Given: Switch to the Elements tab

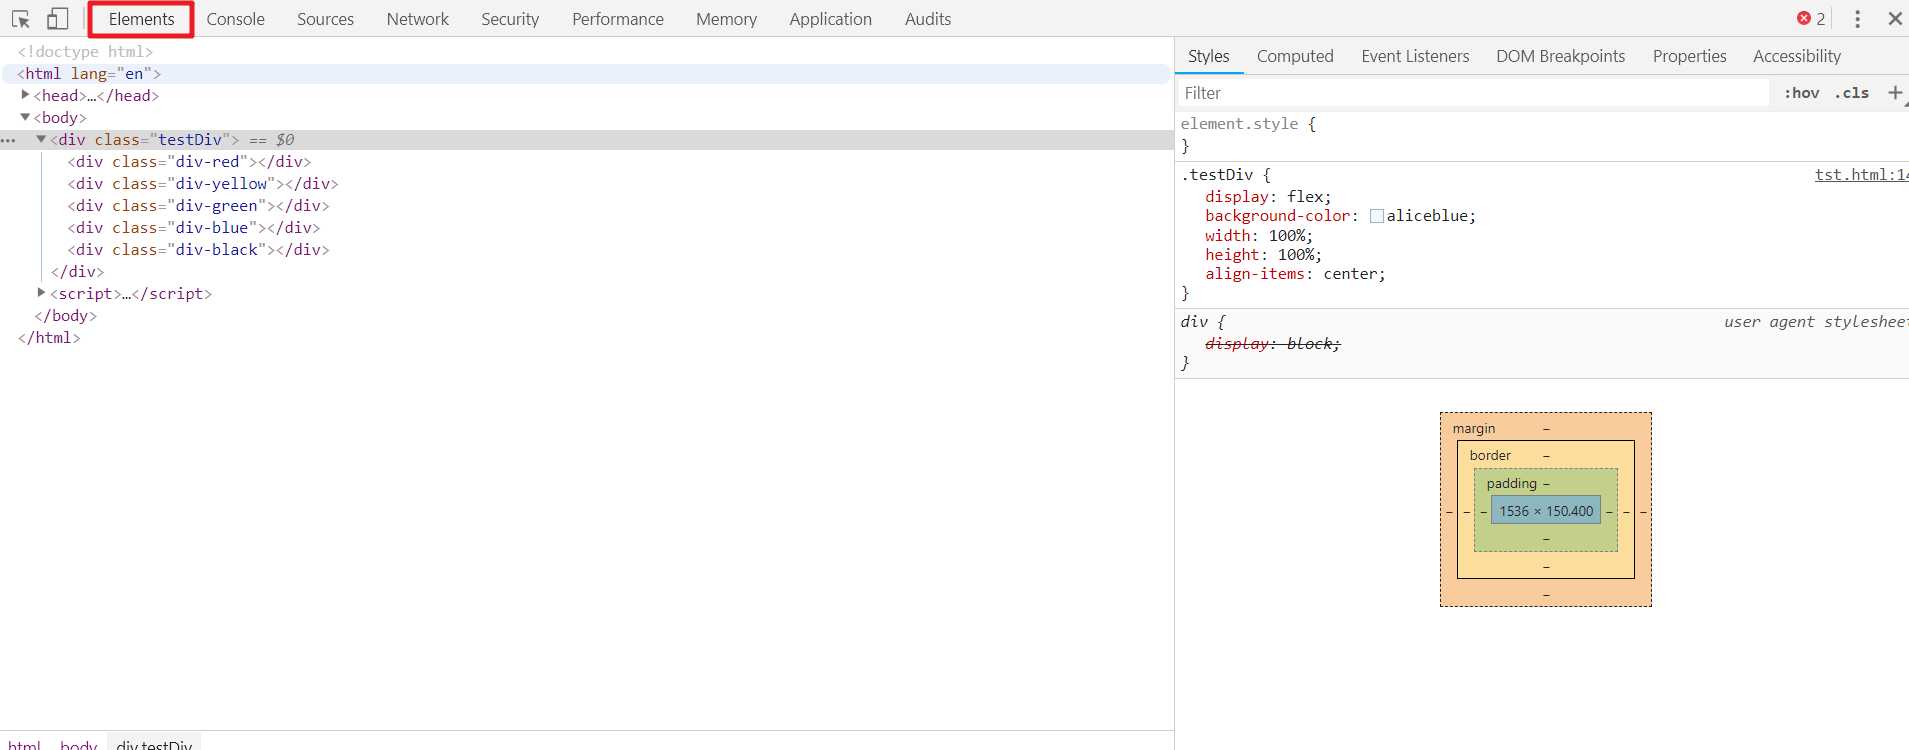Looking at the screenshot, I should pos(141,19).
